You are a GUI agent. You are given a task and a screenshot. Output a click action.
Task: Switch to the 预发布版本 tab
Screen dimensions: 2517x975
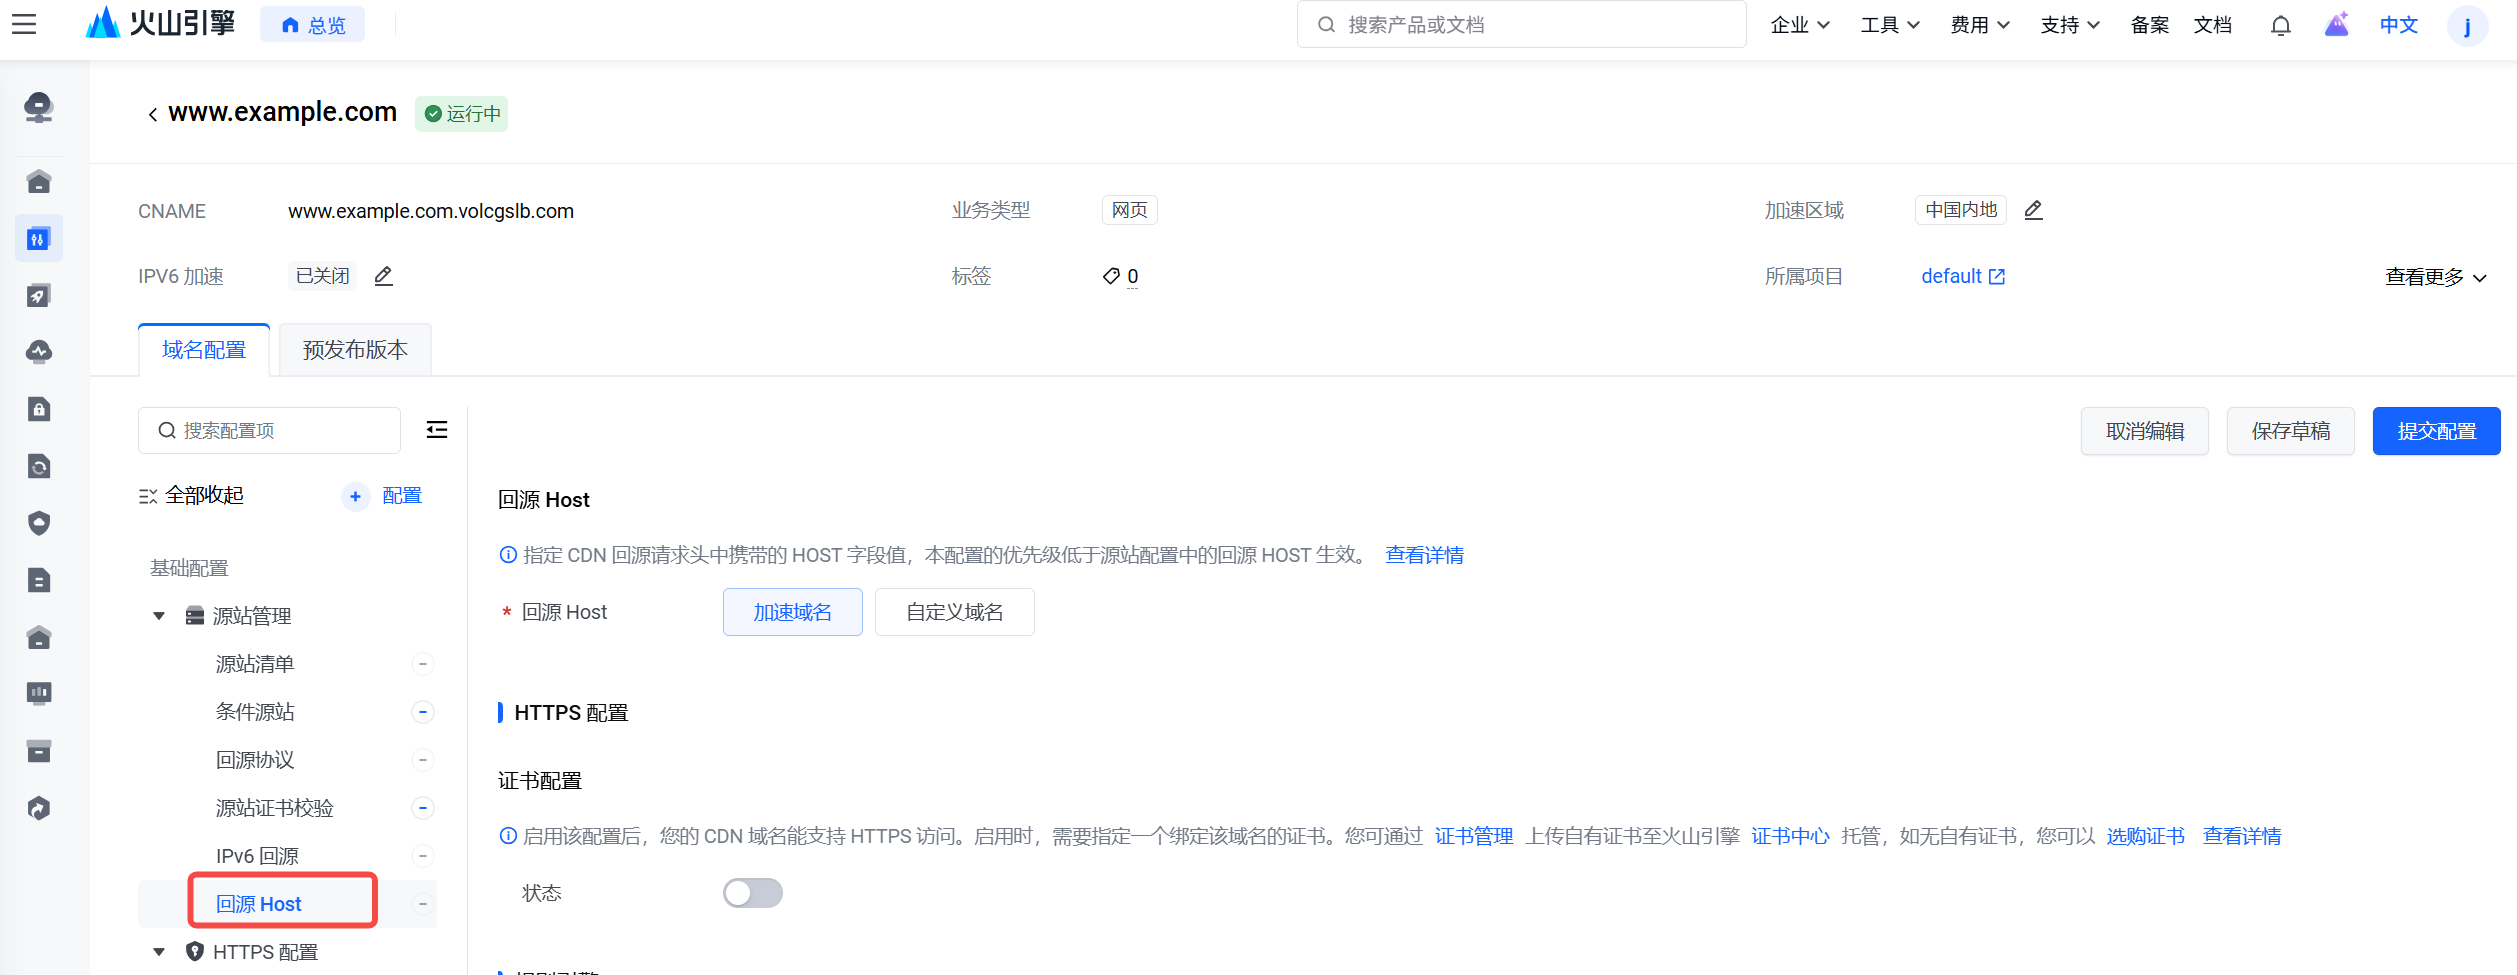(355, 350)
